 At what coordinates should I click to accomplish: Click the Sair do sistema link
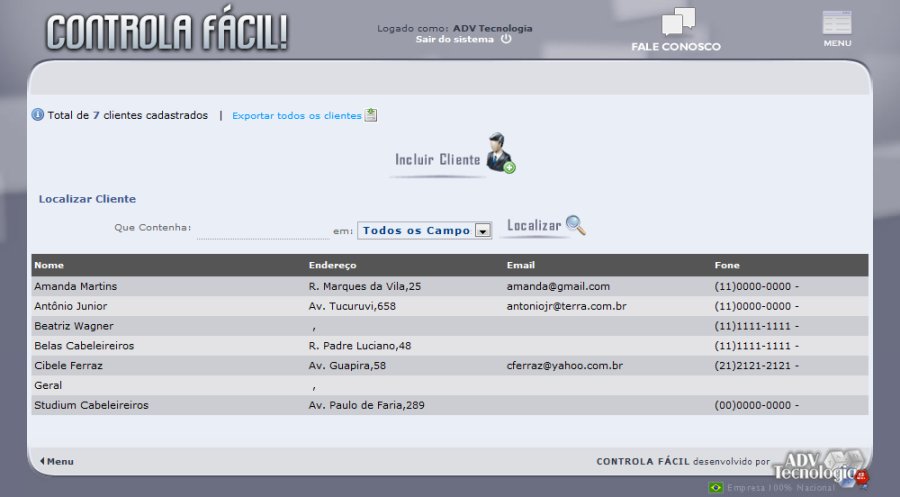click(454, 40)
